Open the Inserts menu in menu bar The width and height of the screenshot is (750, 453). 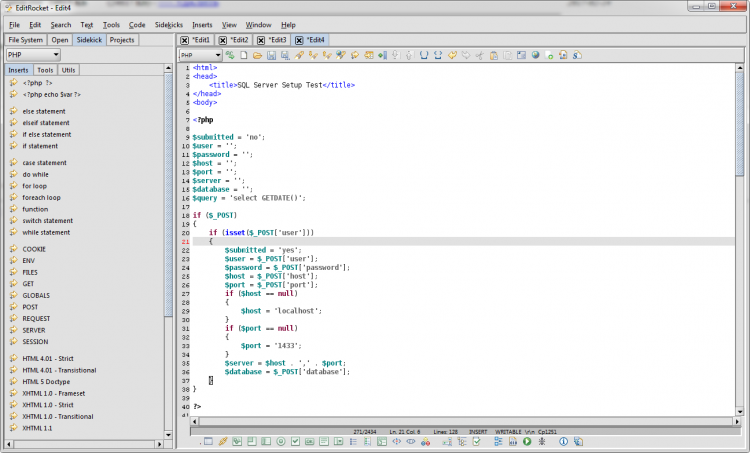pyautogui.click(x=202, y=24)
